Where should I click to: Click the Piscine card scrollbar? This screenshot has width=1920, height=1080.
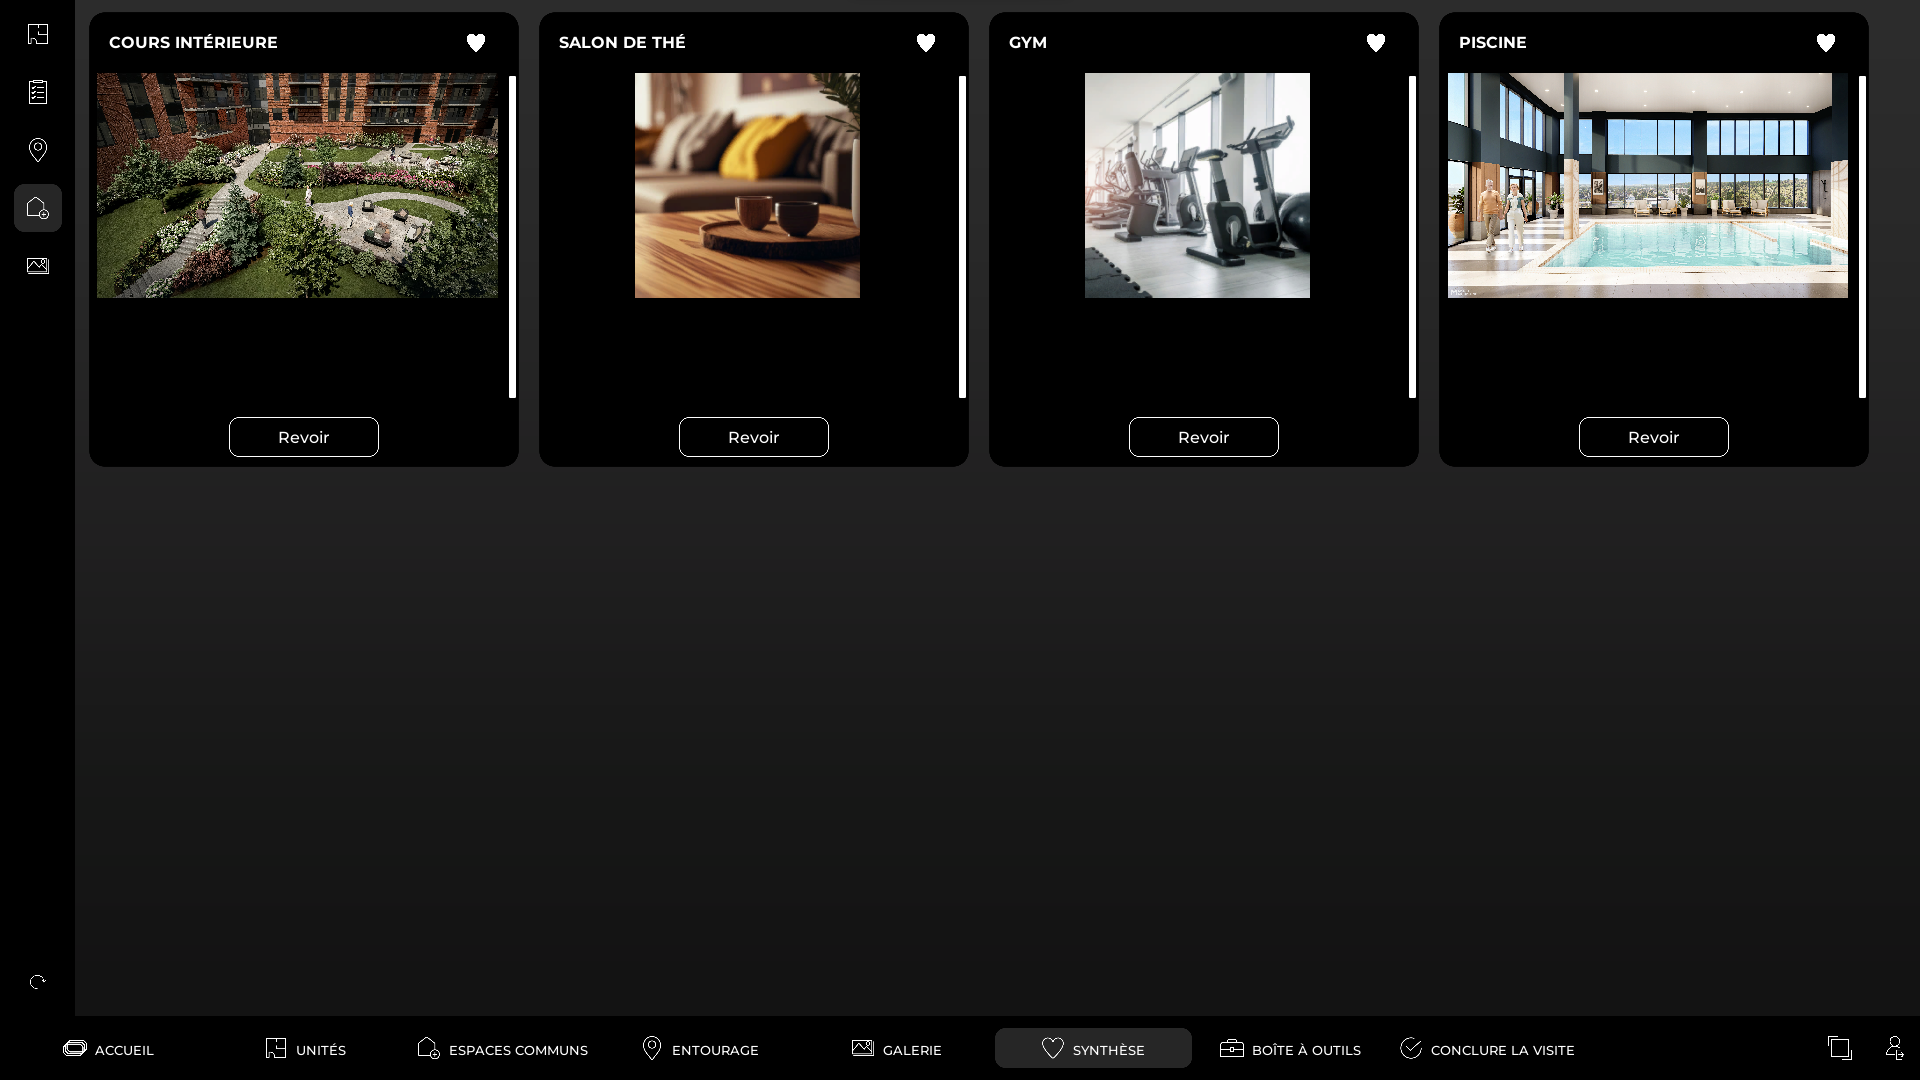pos(1862,237)
